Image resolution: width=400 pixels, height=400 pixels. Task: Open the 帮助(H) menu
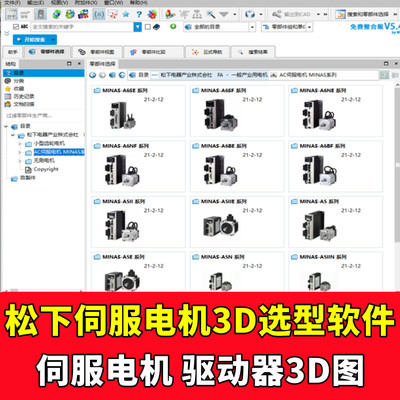point(139,2)
